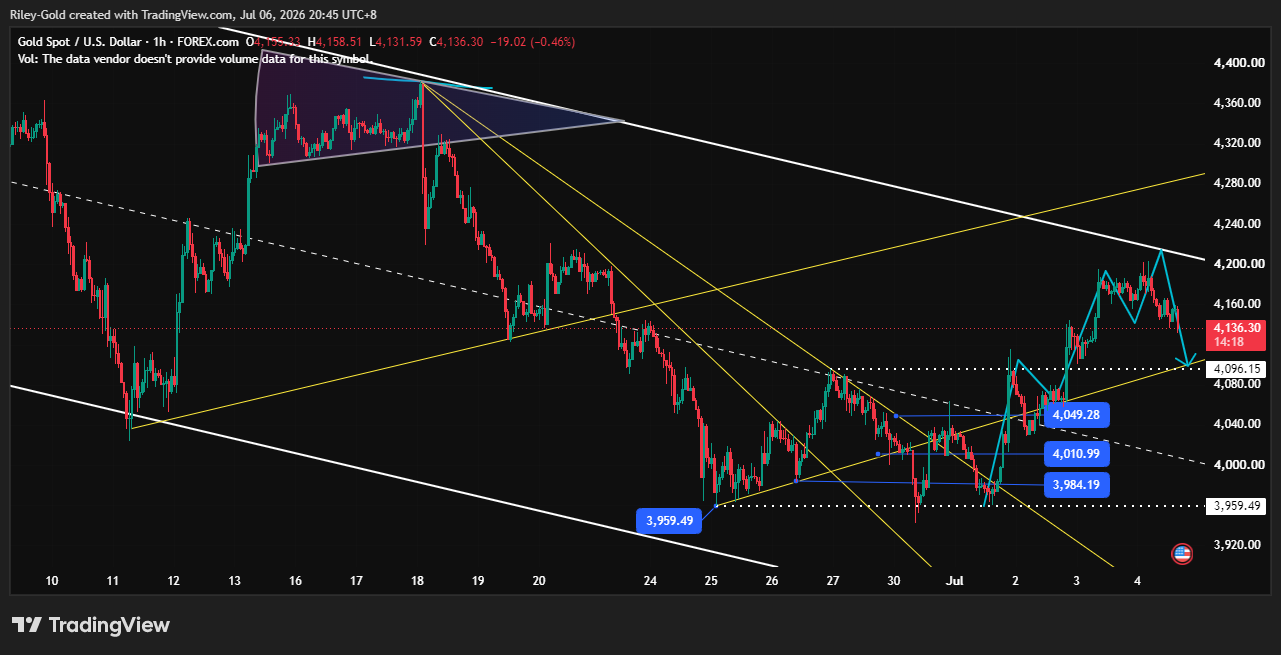Click the TradingView logo at bottom left
1281x655 pixels.
(x=91, y=625)
